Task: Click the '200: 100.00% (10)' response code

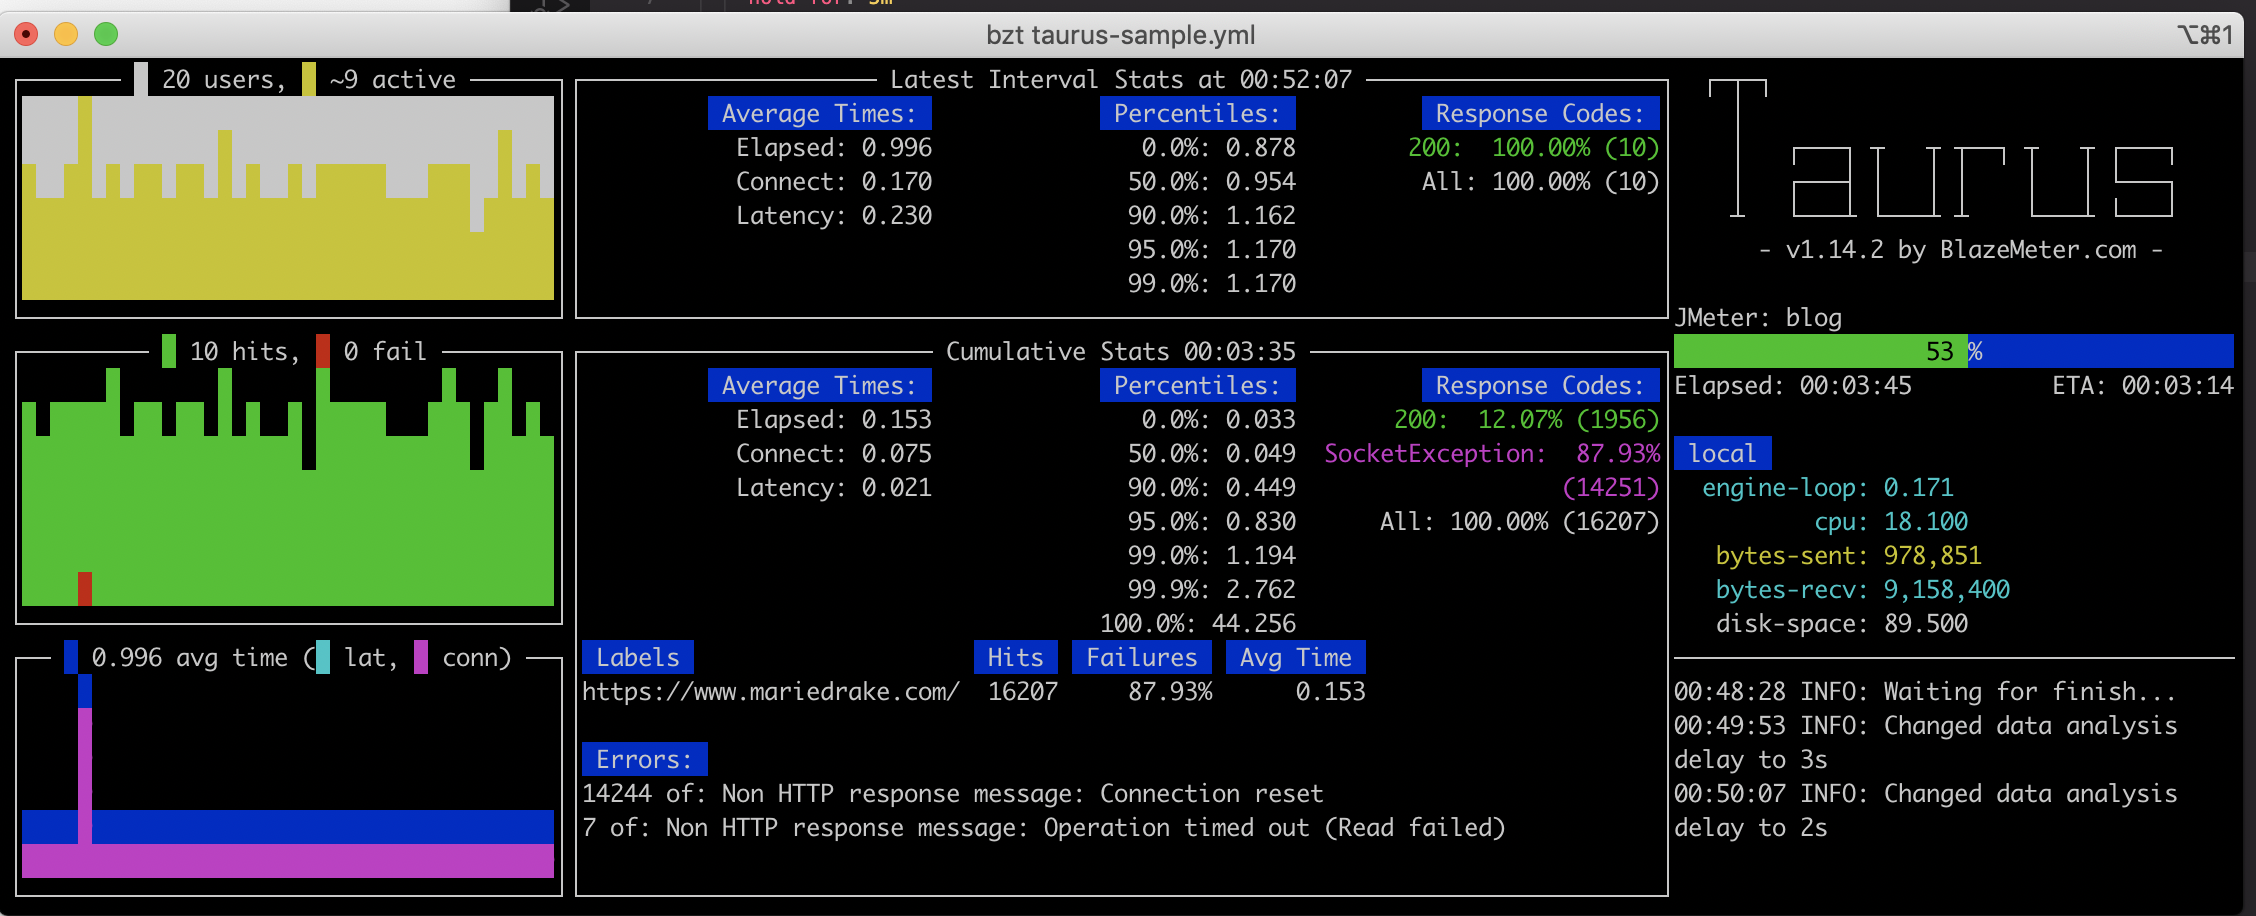Action: 1534,147
